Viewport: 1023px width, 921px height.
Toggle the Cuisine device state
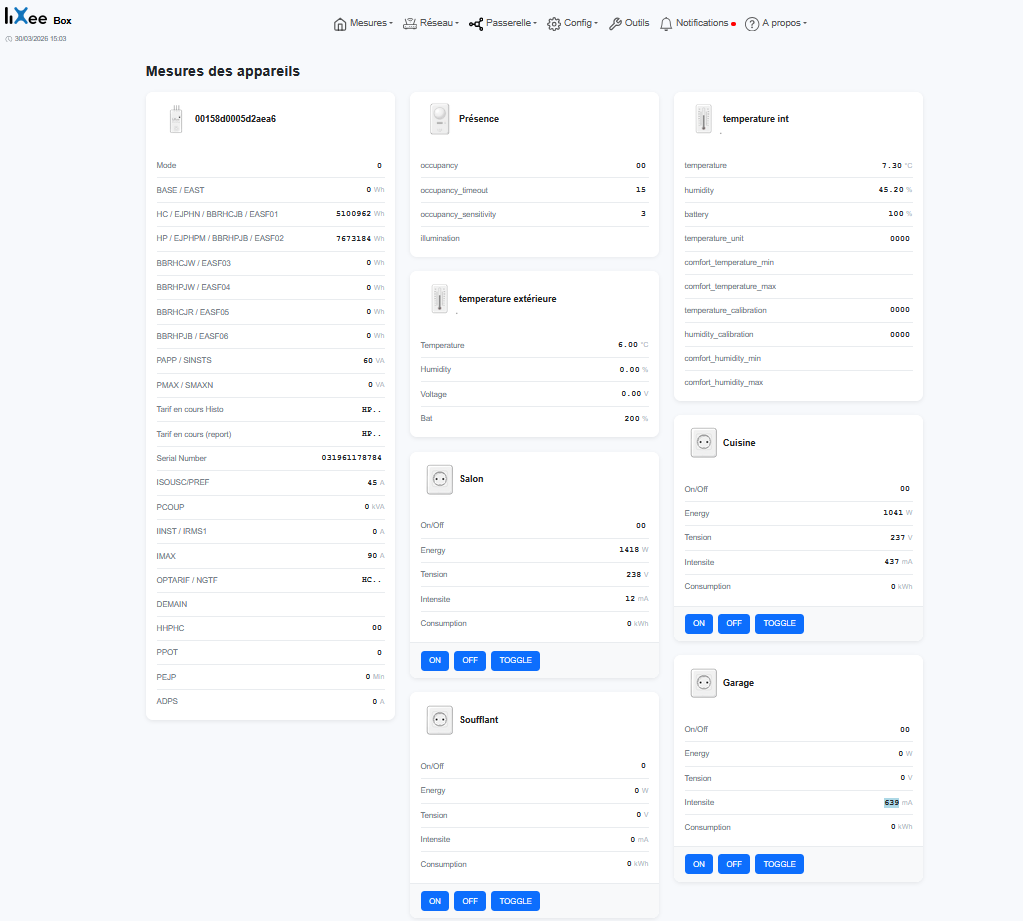778,623
